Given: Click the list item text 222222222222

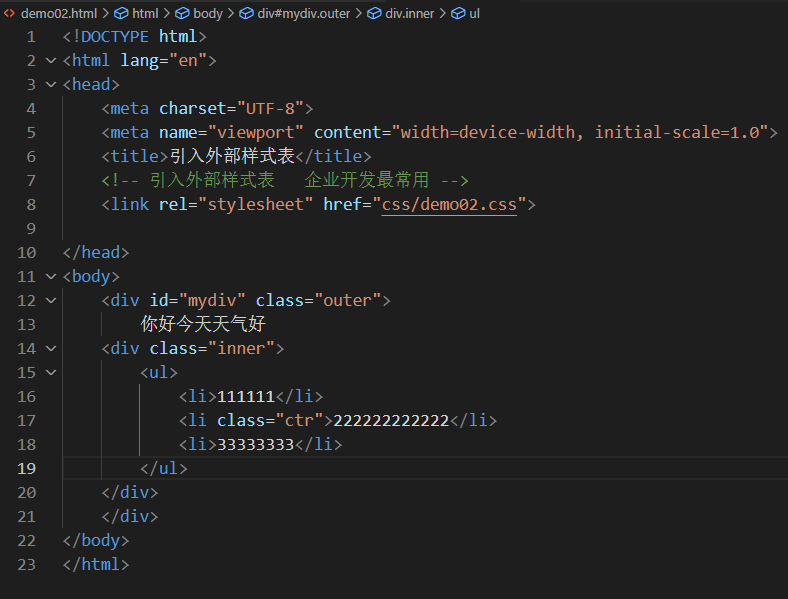Looking at the screenshot, I should 391,421.
